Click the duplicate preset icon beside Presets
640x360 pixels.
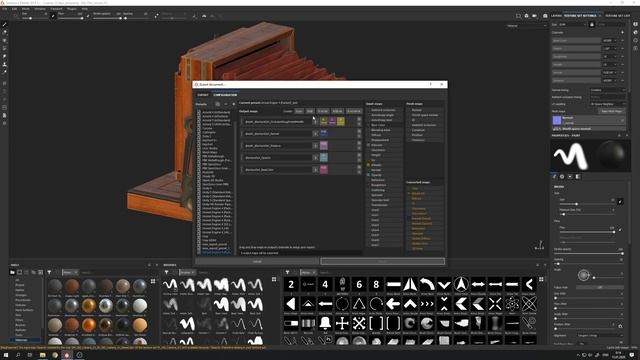point(218,104)
